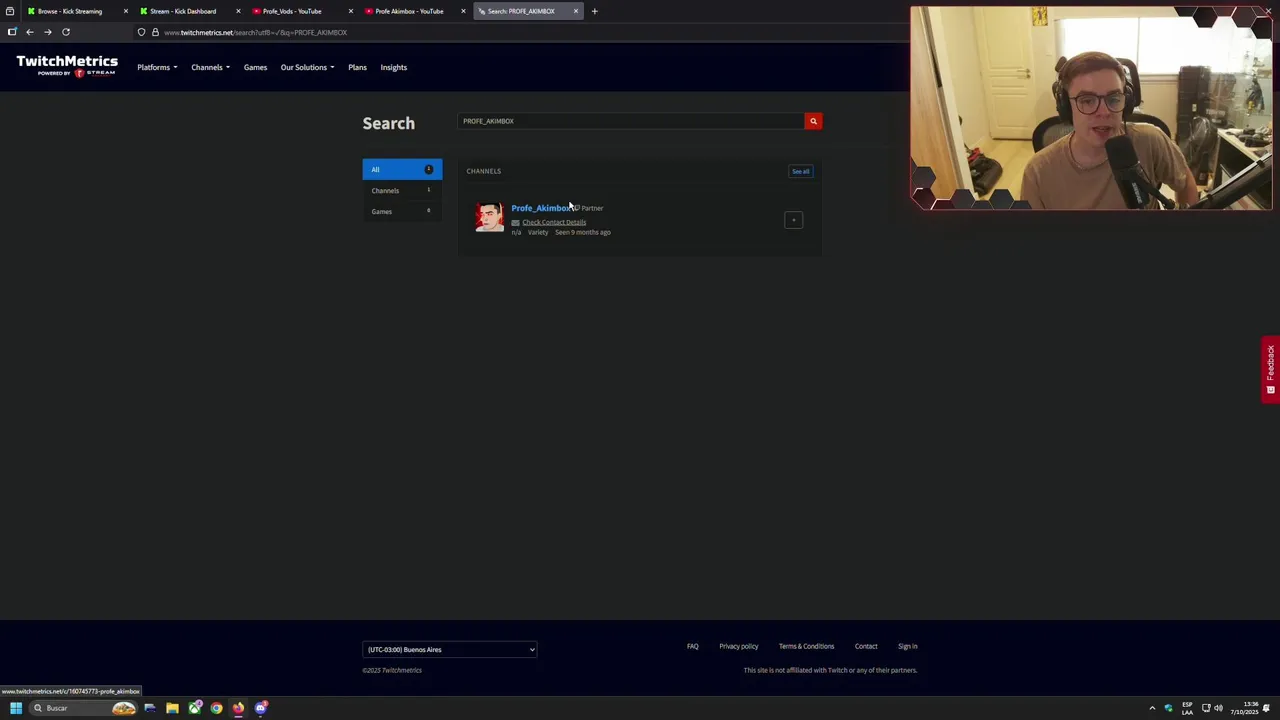
Task: Click the search field containing PROFE_AKIMBOX
Action: [631, 121]
